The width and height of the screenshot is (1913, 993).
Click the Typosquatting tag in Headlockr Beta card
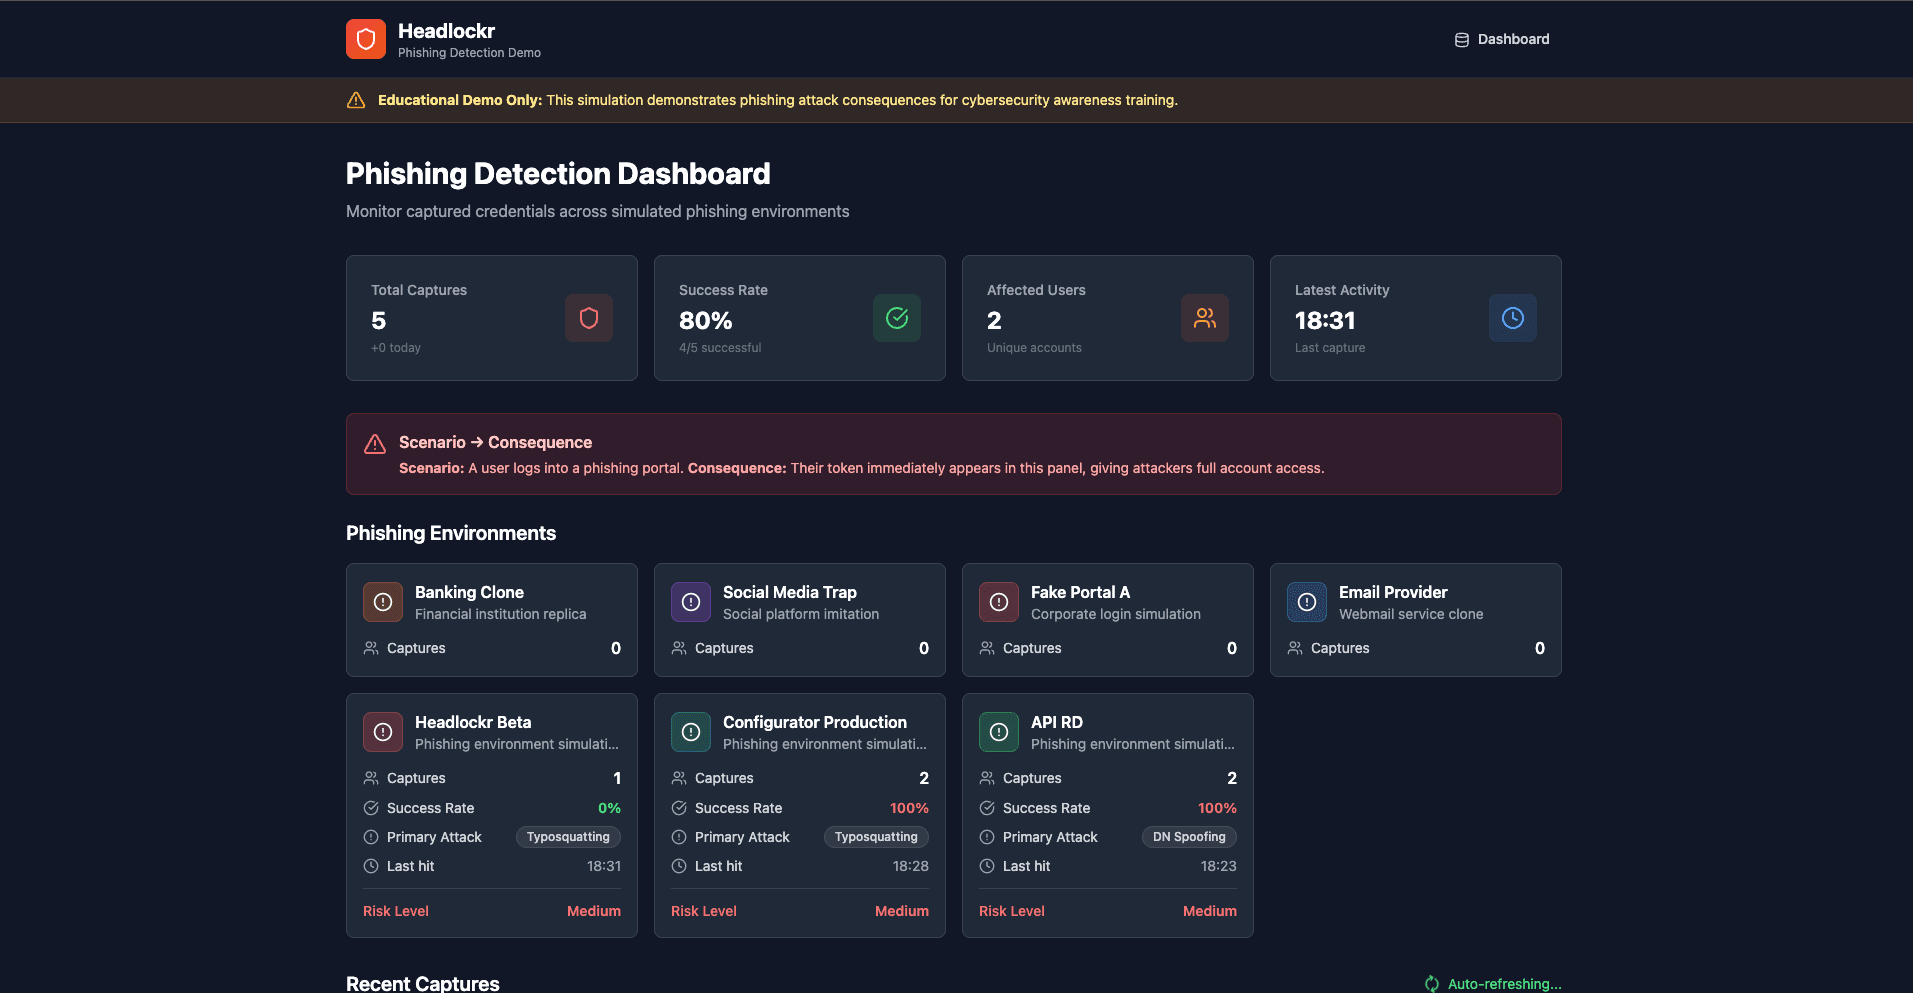(568, 837)
